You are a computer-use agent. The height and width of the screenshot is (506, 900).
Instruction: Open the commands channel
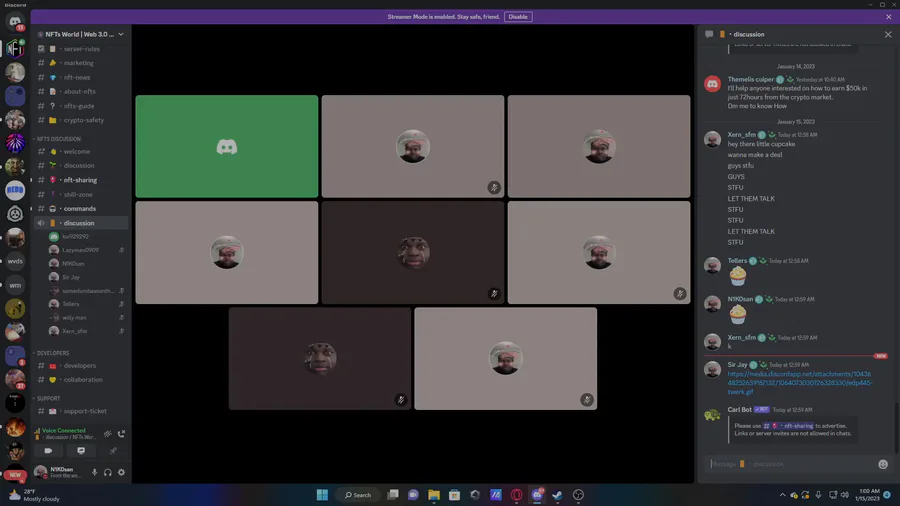tap(80, 209)
